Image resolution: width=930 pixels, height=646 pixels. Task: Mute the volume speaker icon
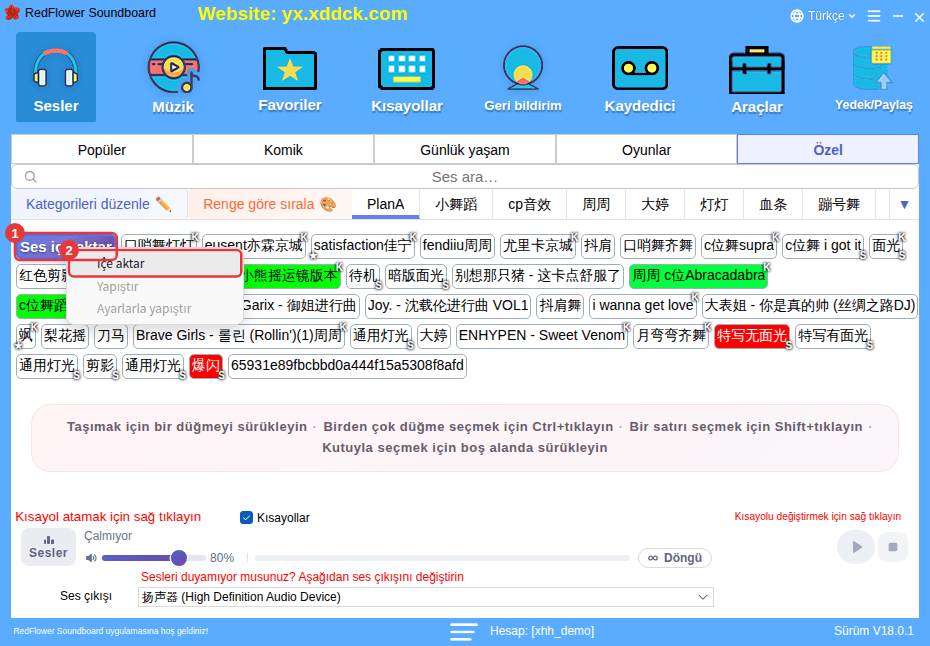[91, 558]
